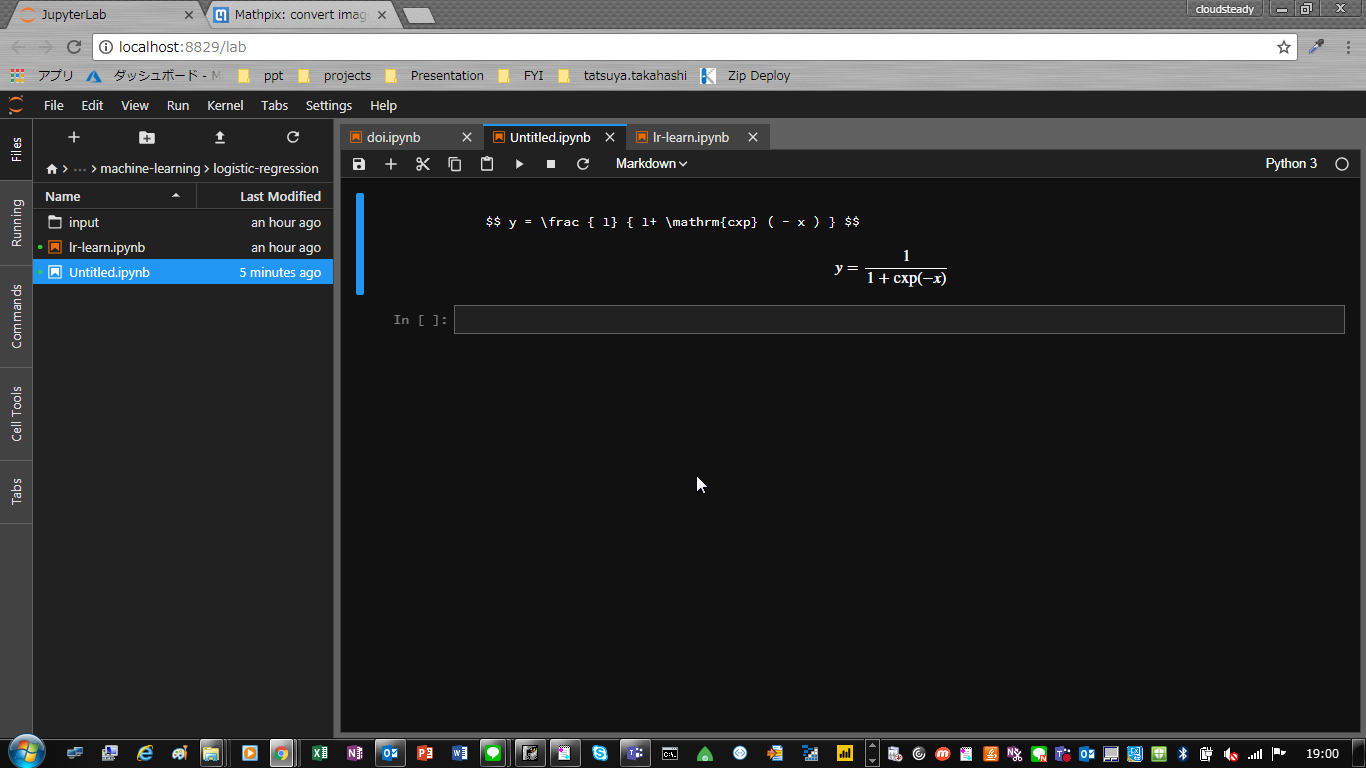The height and width of the screenshot is (768, 1366).
Task: Open the Markdown cell type dropdown
Action: click(x=650, y=163)
